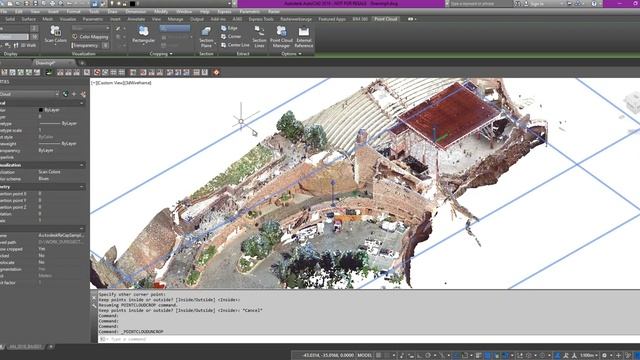Open the Modify menu
Viewport: 640px width, 360px height.
click(161, 12)
